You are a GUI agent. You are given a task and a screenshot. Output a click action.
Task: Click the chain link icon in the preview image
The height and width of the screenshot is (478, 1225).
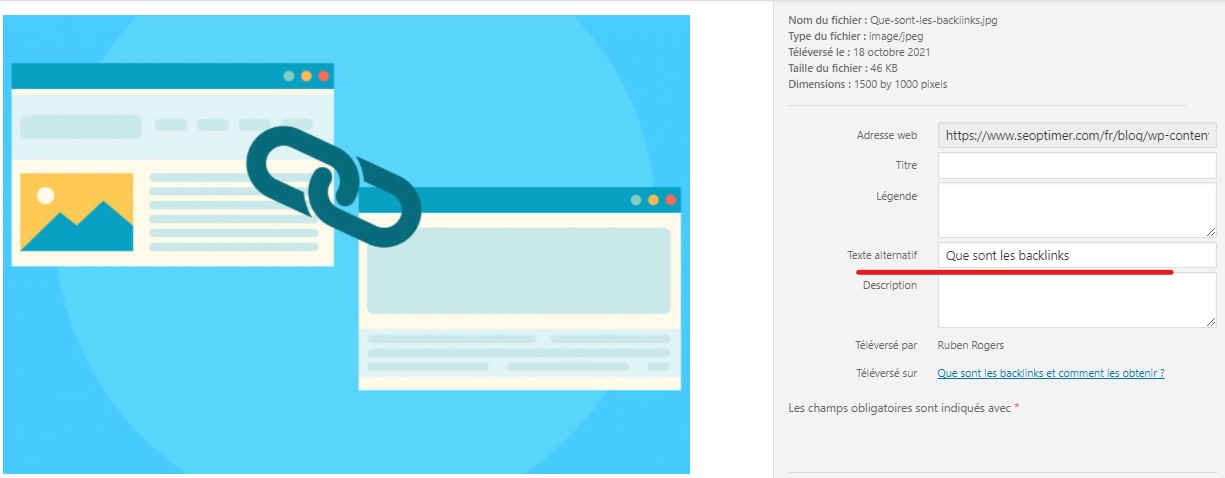pos(333,188)
